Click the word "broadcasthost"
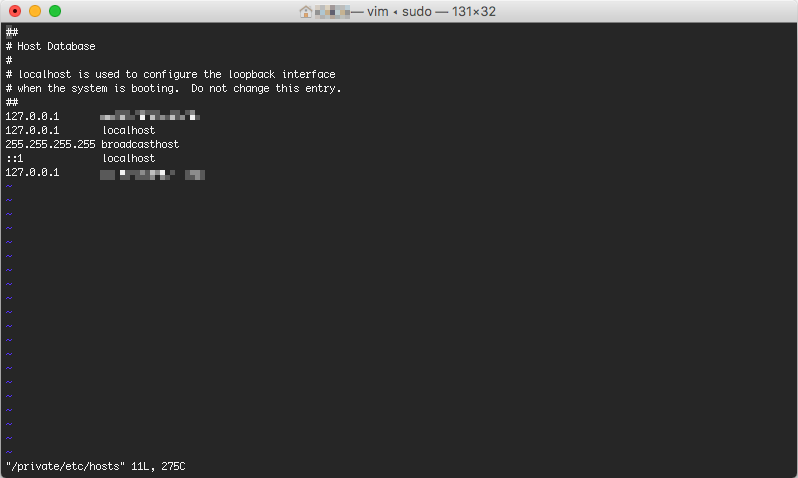 pyautogui.click(x=140, y=144)
